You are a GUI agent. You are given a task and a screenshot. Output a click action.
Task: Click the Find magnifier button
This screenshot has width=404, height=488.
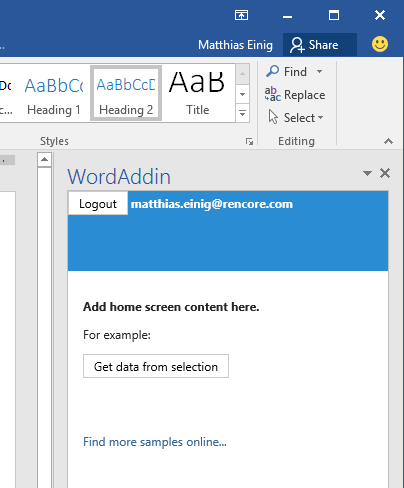coord(286,72)
